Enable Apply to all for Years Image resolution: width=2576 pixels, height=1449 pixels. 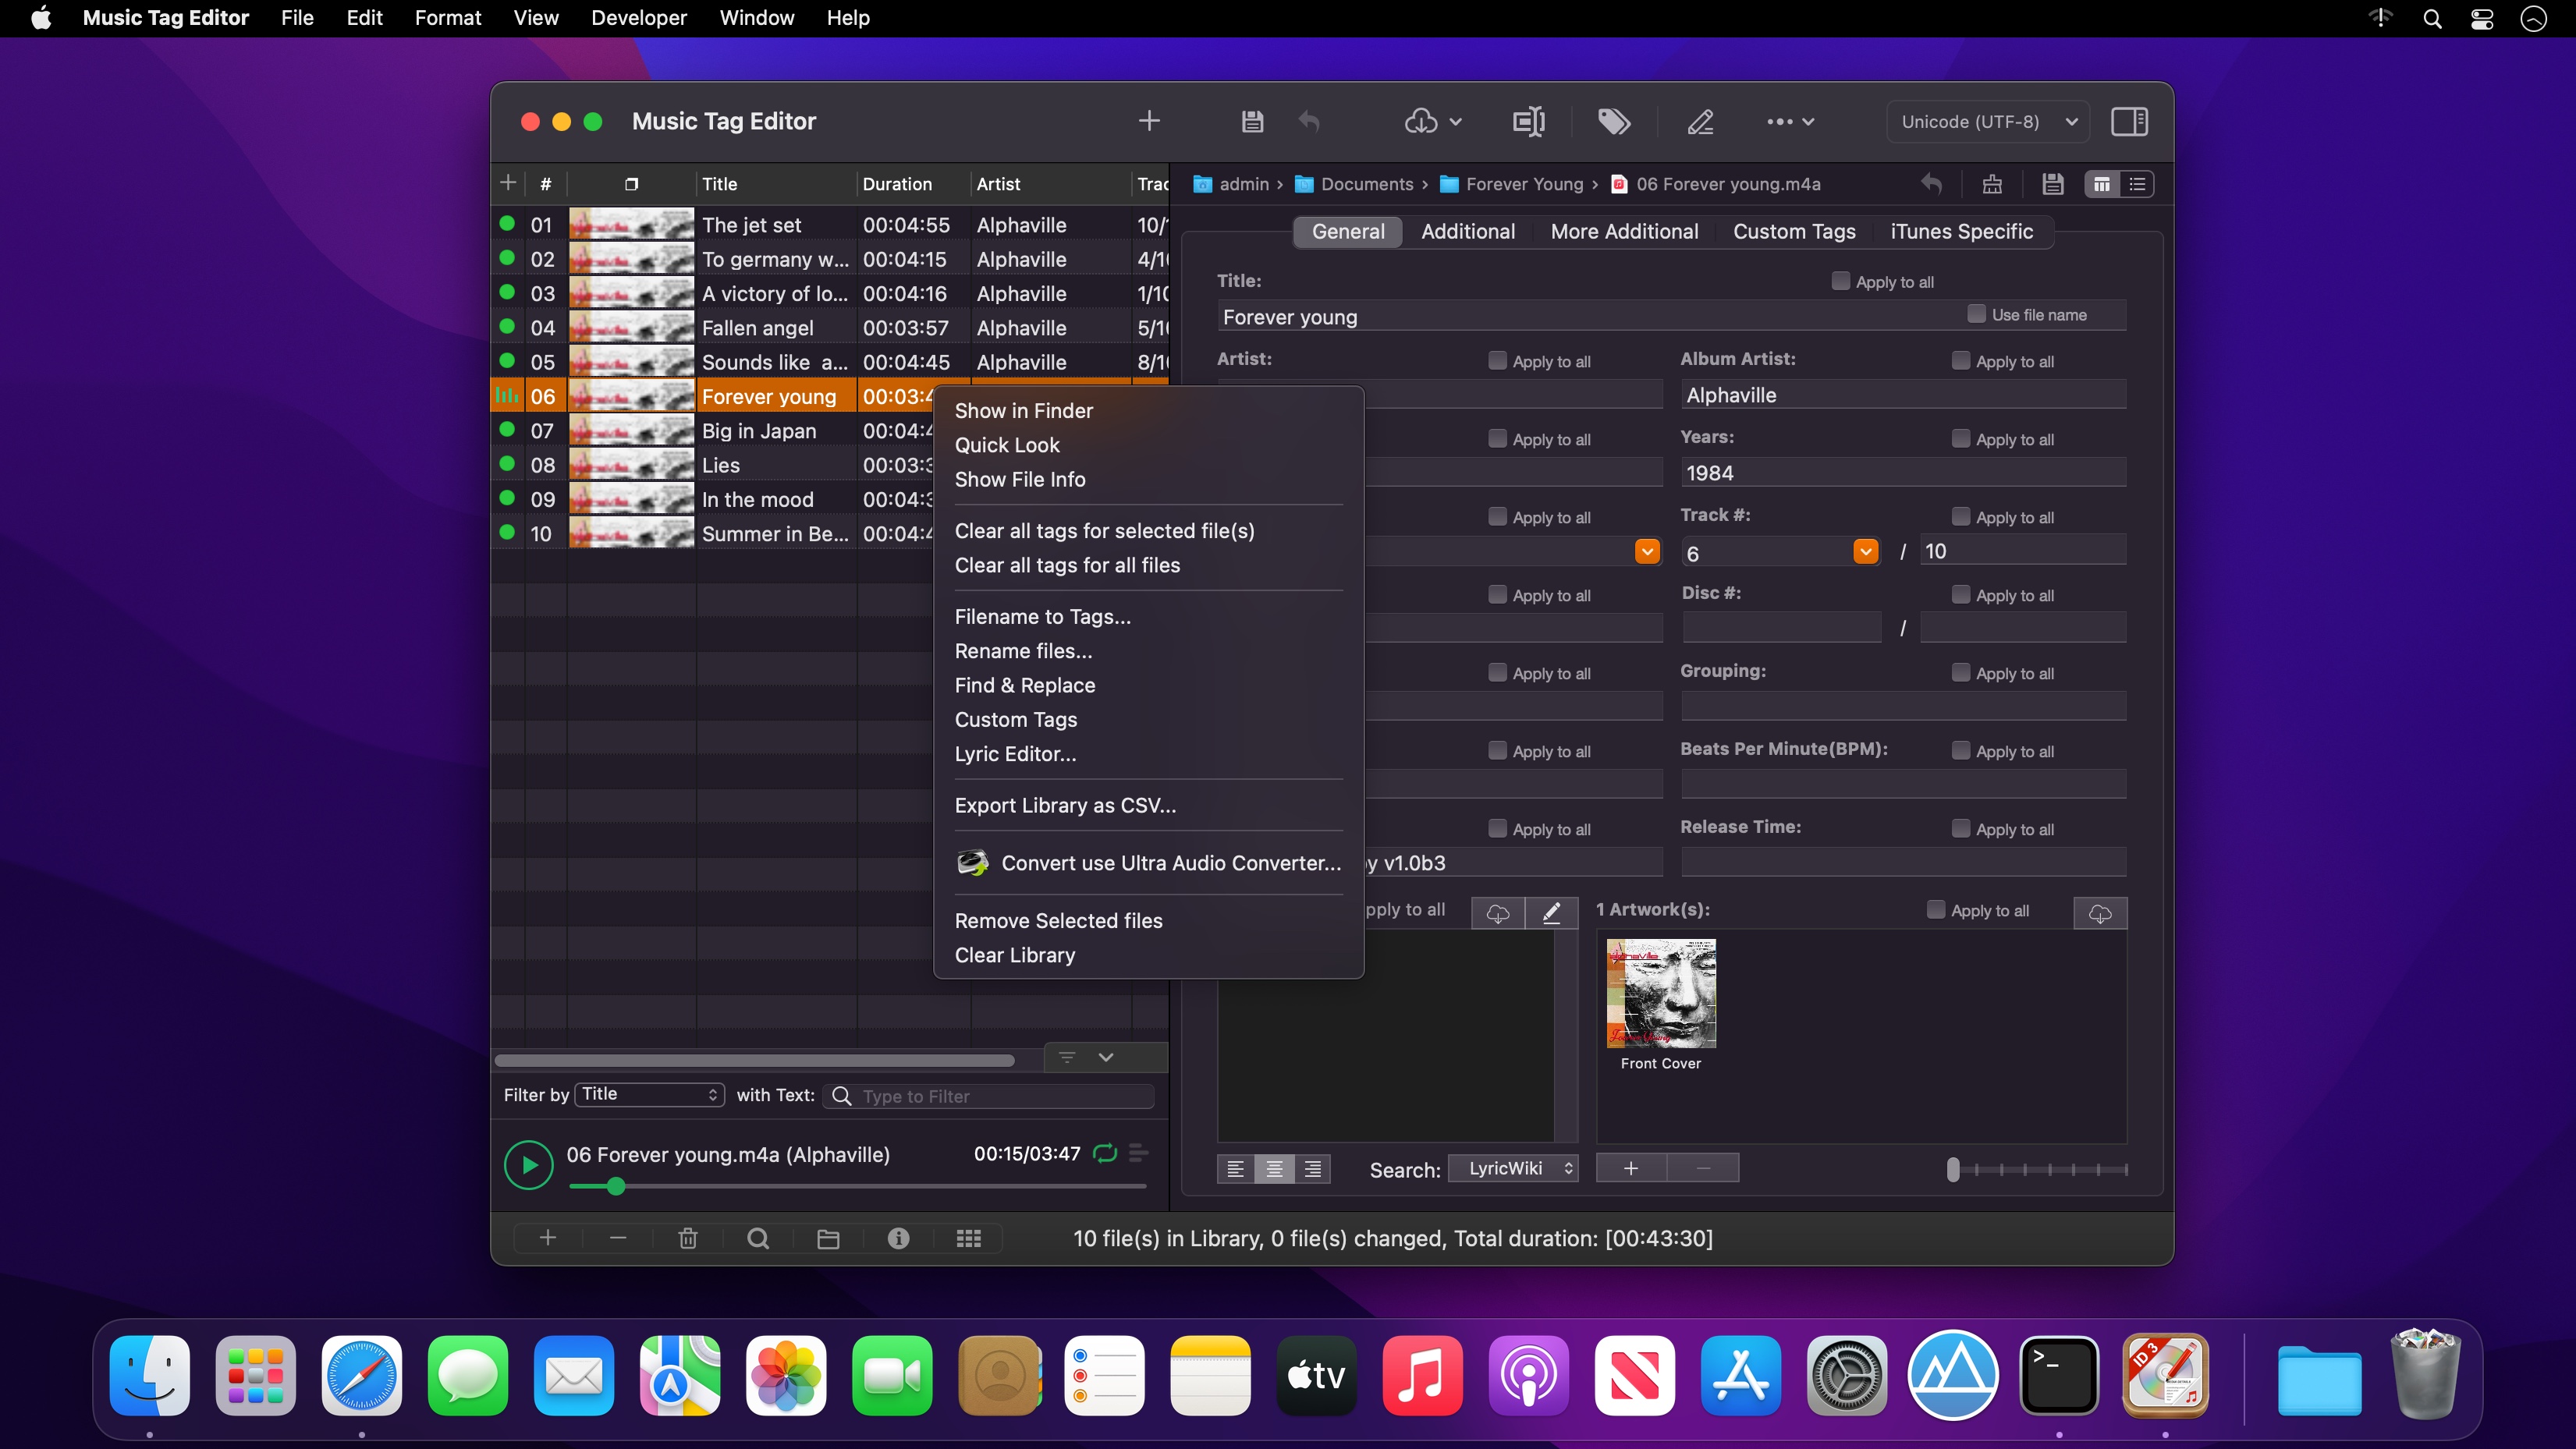pyautogui.click(x=1960, y=438)
